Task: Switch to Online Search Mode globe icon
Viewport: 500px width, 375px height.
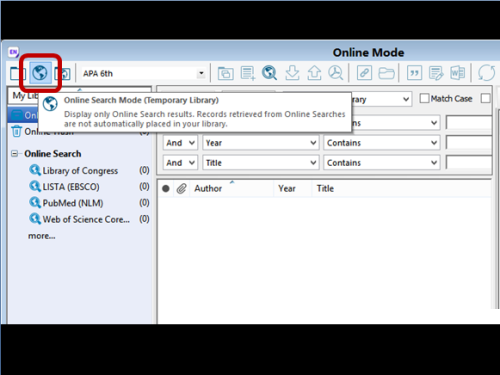Action: pos(40,73)
